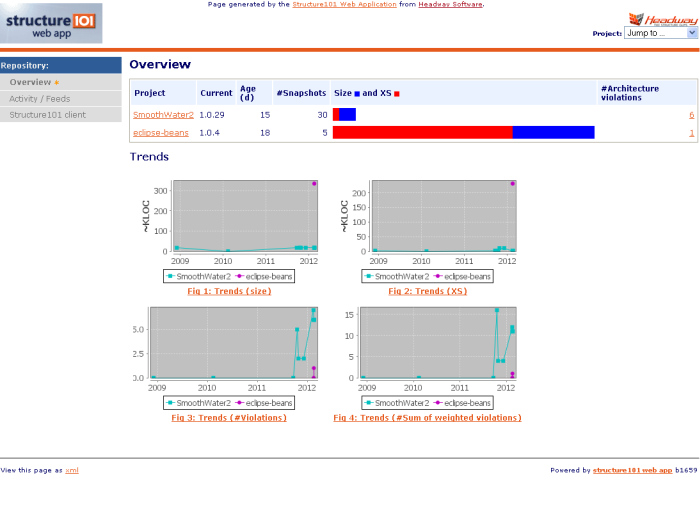Click eclipse-beans legend entry in Fig 2
The height and width of the screenshot is (508, 700).
point(462,276)
